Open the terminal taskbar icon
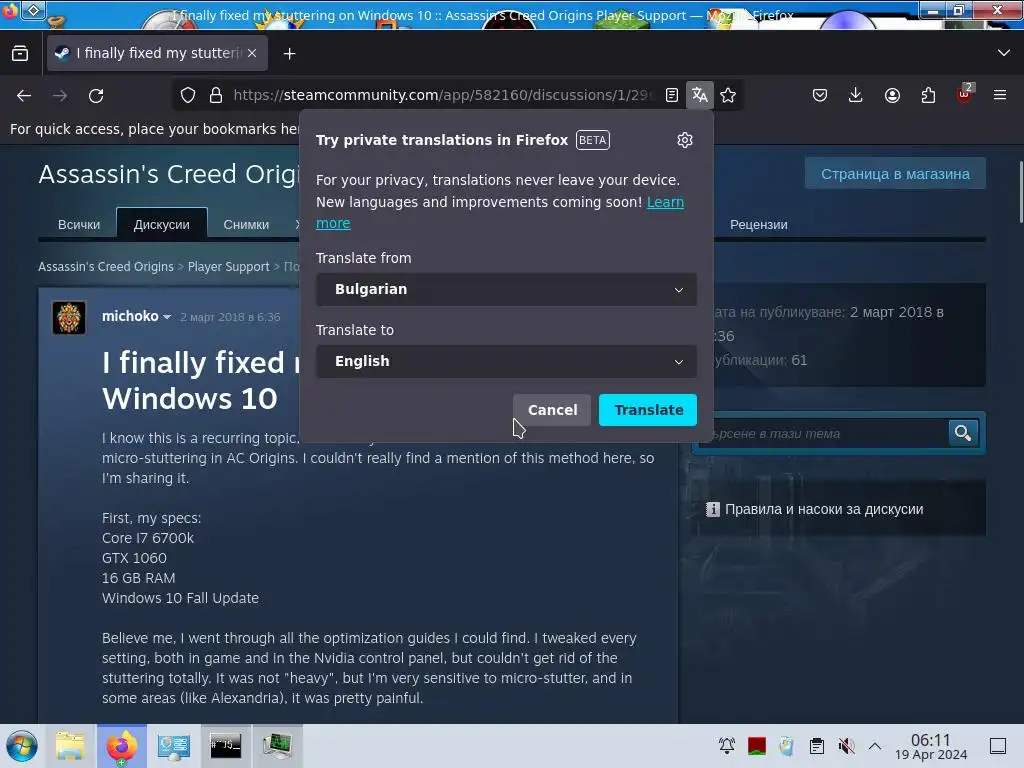Viewport: 1024px width, 768px height. (x=225, y=746)
